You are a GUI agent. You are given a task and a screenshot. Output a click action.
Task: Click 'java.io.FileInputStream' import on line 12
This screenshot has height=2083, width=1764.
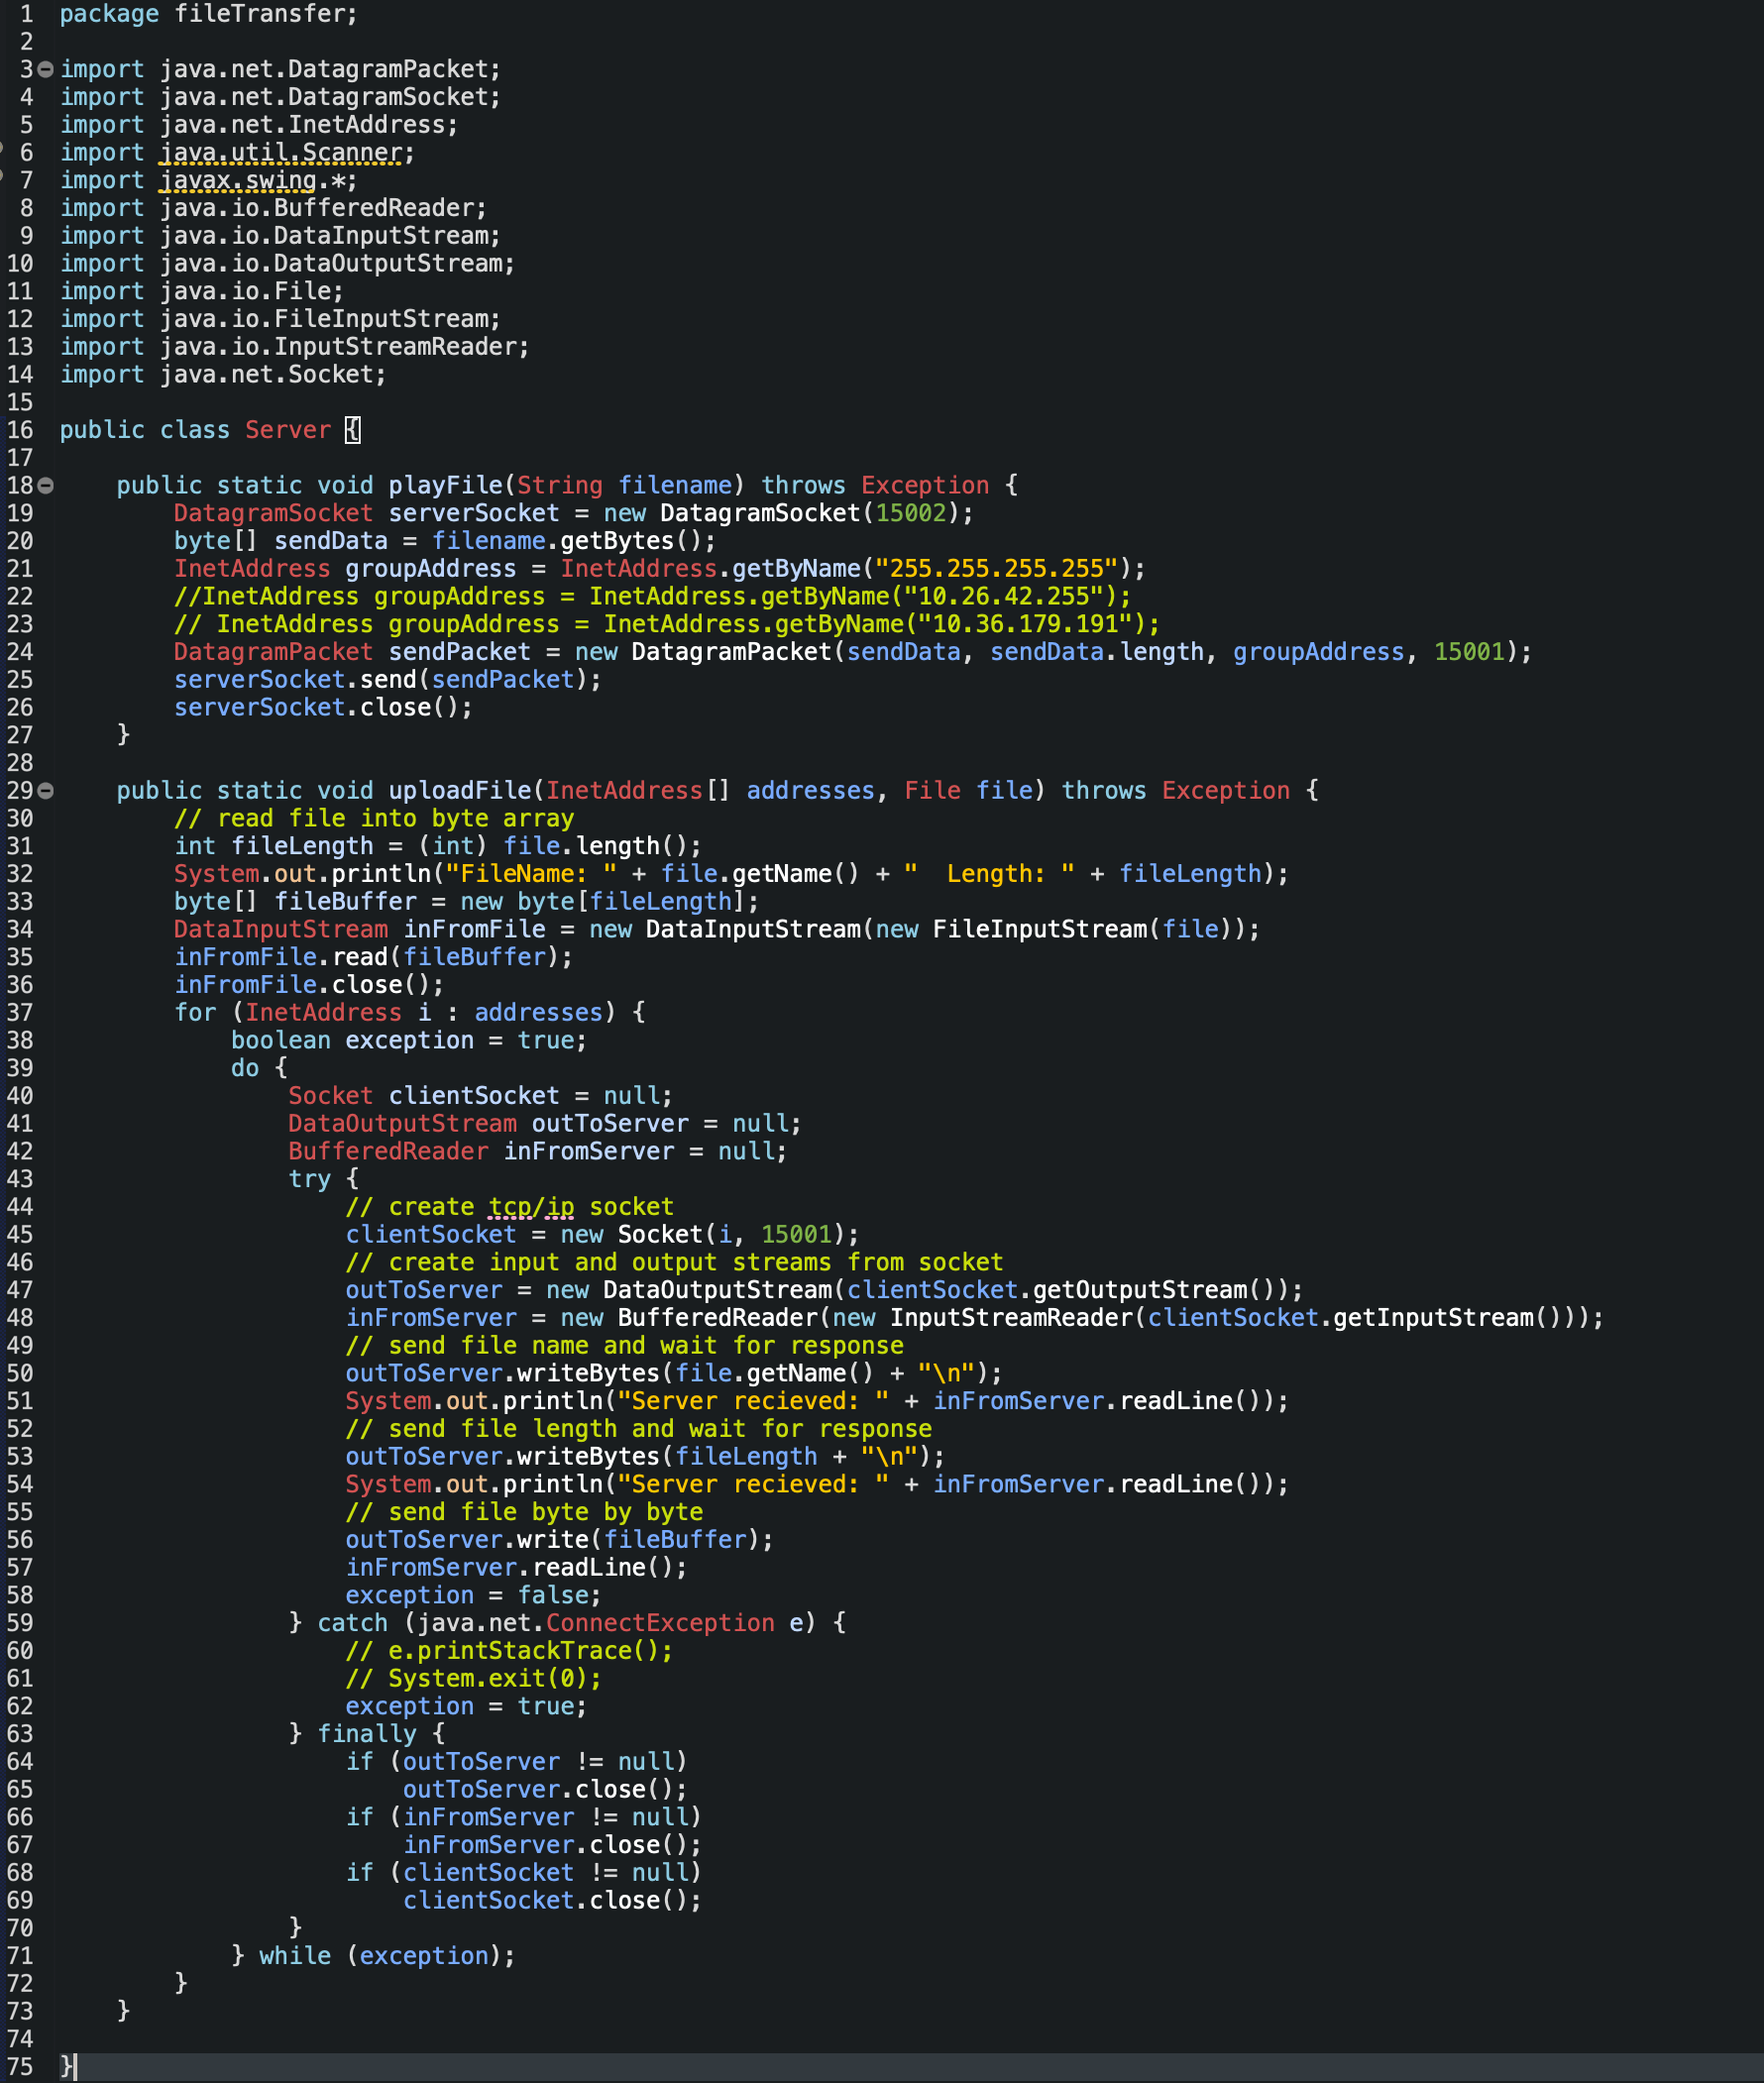pos(323,319)
